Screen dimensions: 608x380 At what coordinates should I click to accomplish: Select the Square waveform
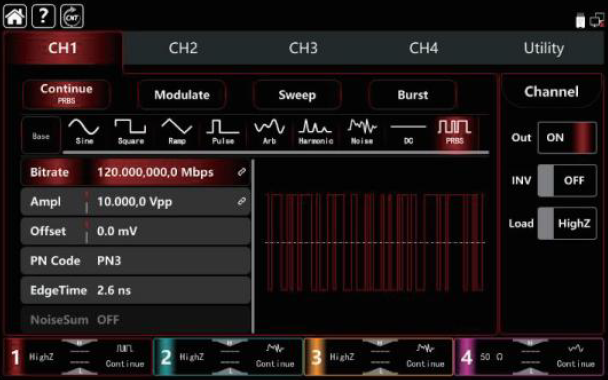coord(130,132)
